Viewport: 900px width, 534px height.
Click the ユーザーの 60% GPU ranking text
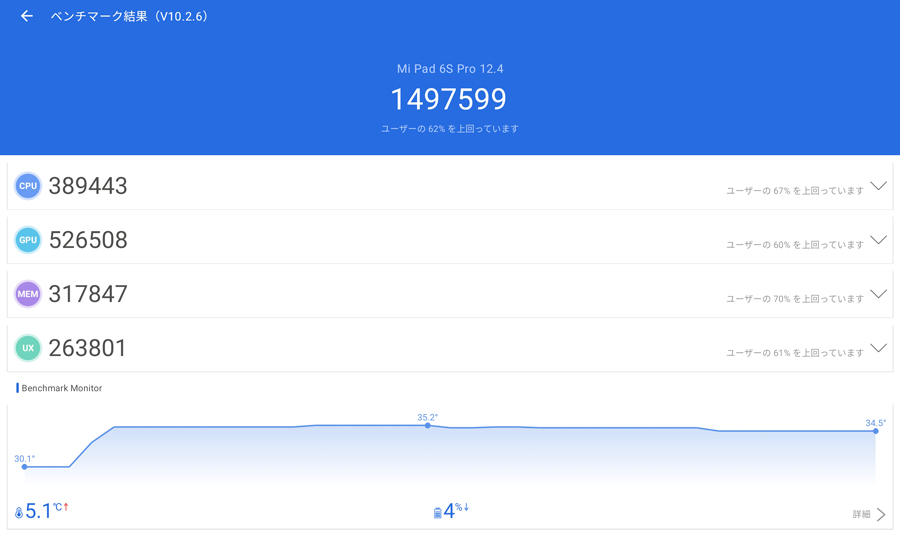point(795,245)
